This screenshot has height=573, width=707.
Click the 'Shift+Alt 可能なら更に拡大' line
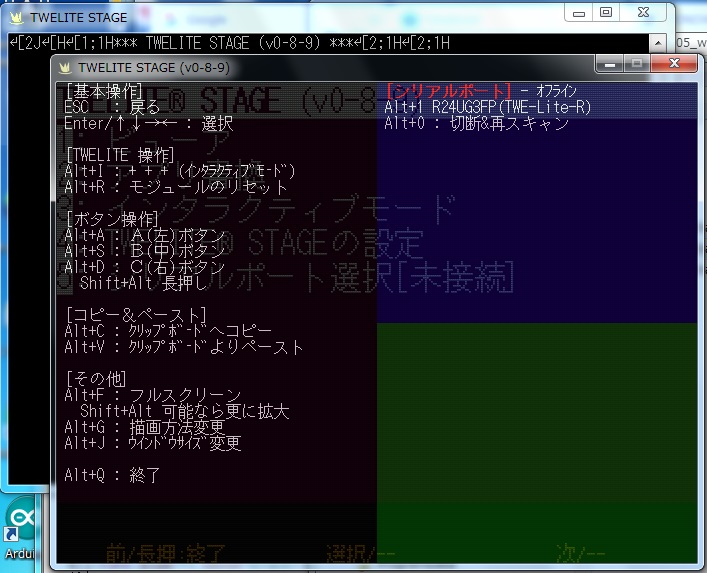coord(184,411)
